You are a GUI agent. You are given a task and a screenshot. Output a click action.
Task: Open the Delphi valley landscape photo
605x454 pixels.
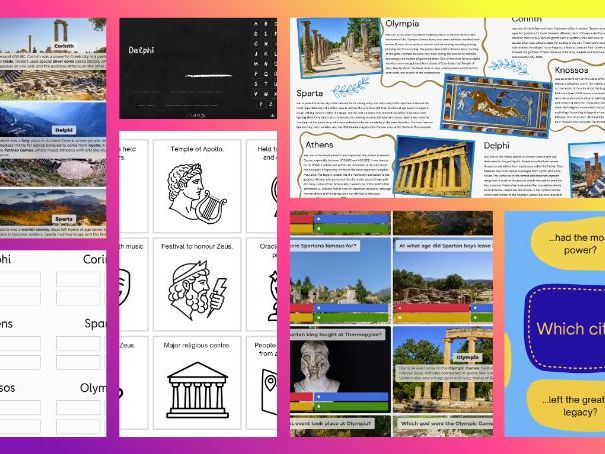pos(53,120)
